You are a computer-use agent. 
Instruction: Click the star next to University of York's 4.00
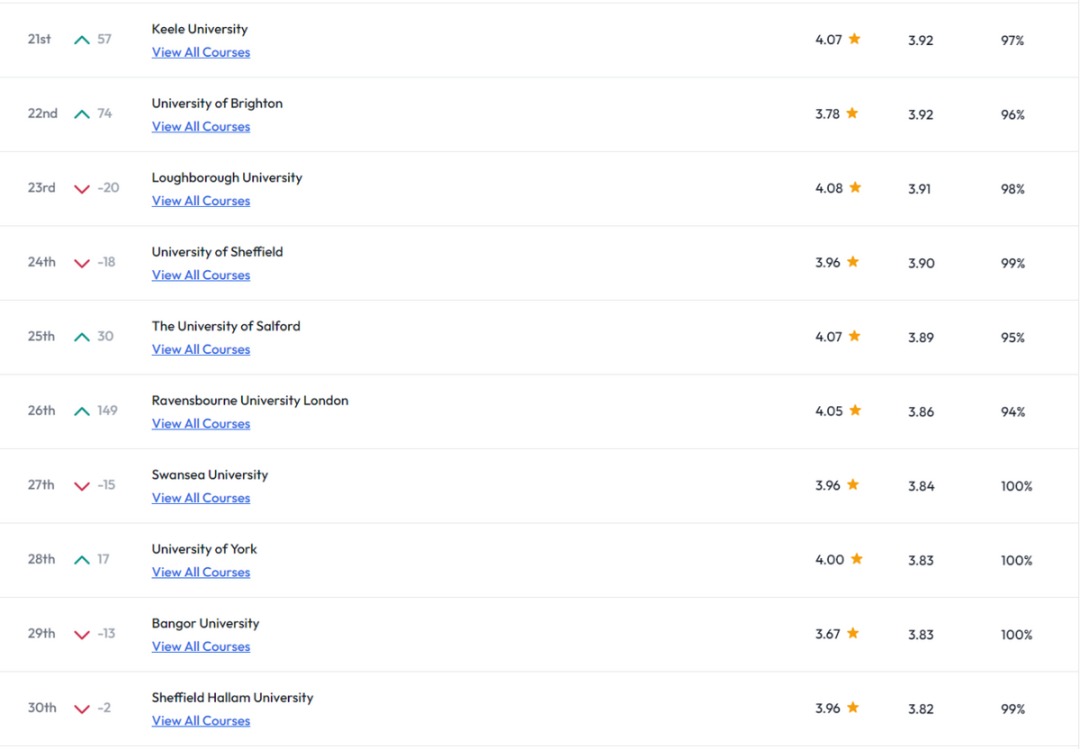pyautogui.click(x=857, y=559)
